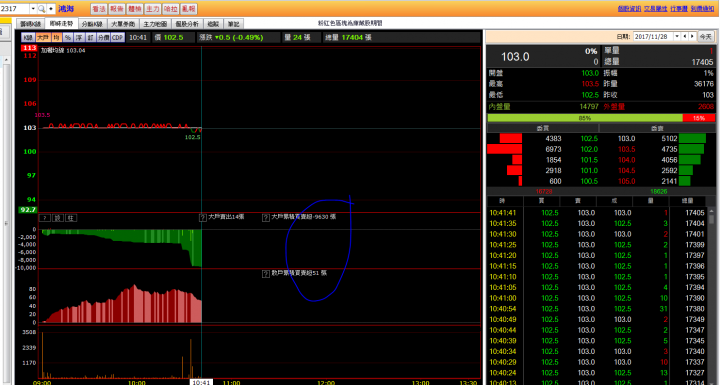Open the tab between 個股分析 and 筆記
720x385 pixels.
213,24
